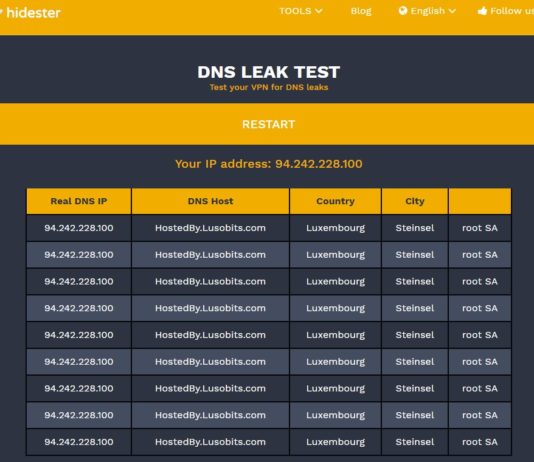Screen dimensions: 534x462
Task: Open the English language dropdown
Action: tap(427, 11)
